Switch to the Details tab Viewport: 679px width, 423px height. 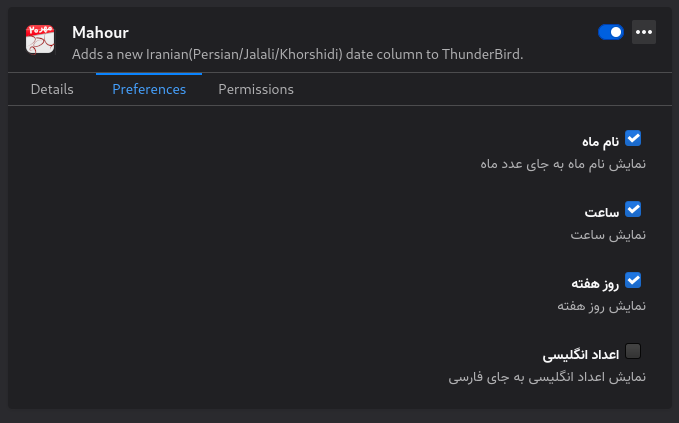(x=52, y=89)
